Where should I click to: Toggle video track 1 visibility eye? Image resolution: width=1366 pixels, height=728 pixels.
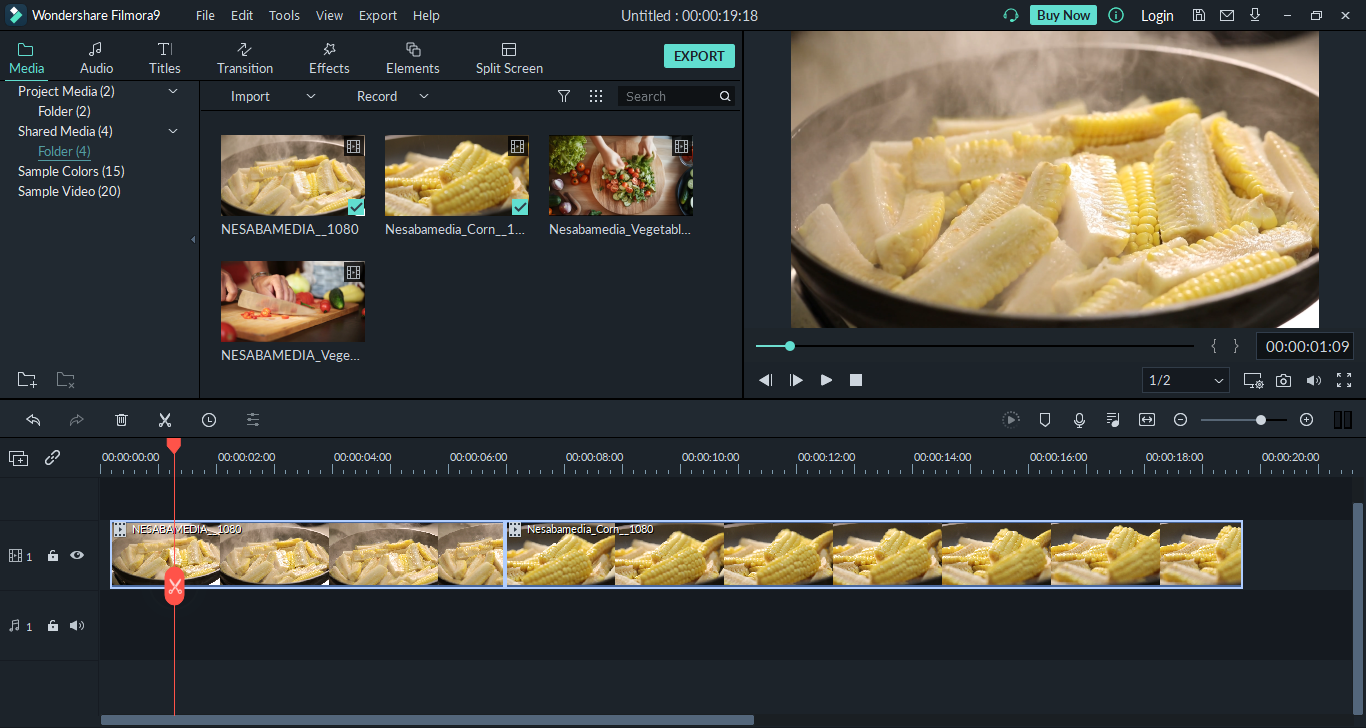(x=77, y=555)
